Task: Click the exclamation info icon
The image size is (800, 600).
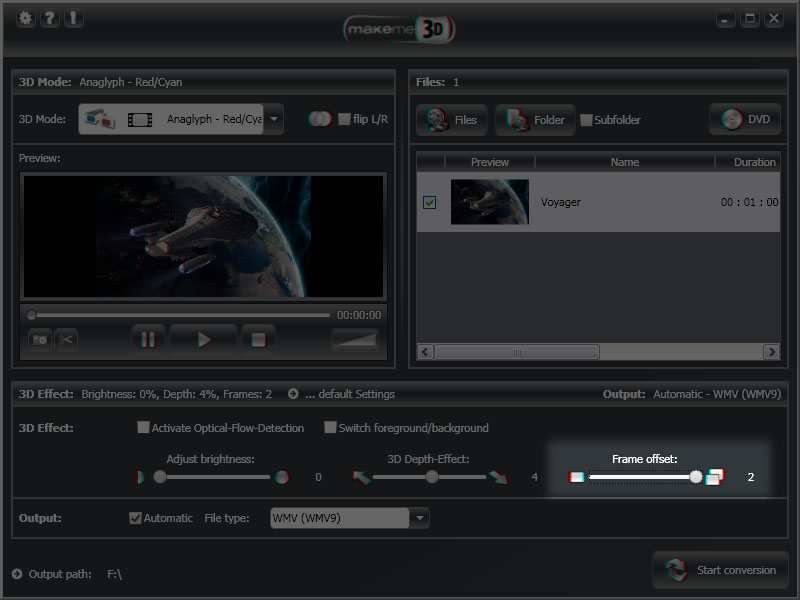Action: [73, 18]
